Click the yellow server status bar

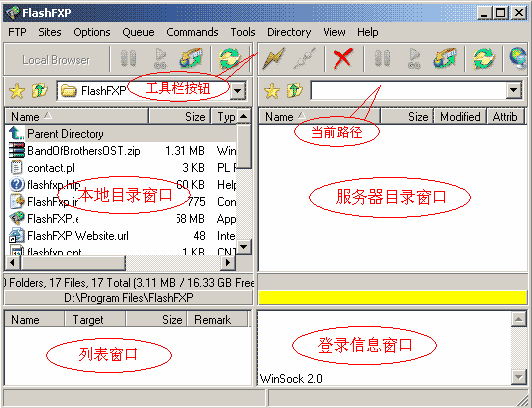[393, 297]
